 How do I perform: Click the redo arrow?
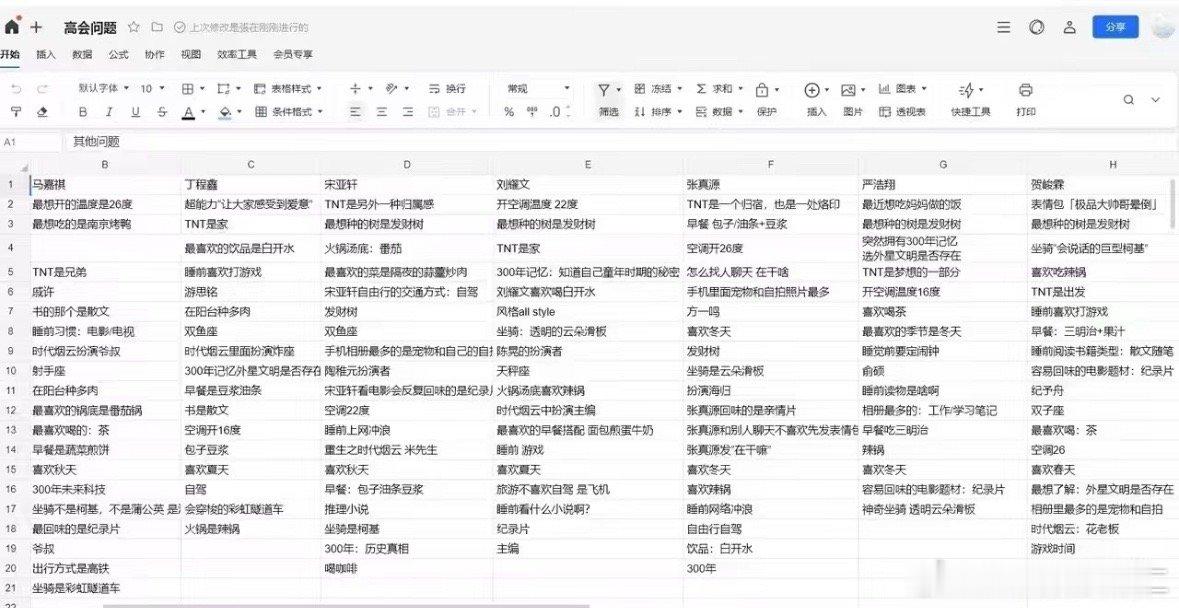tap(42, 89)
